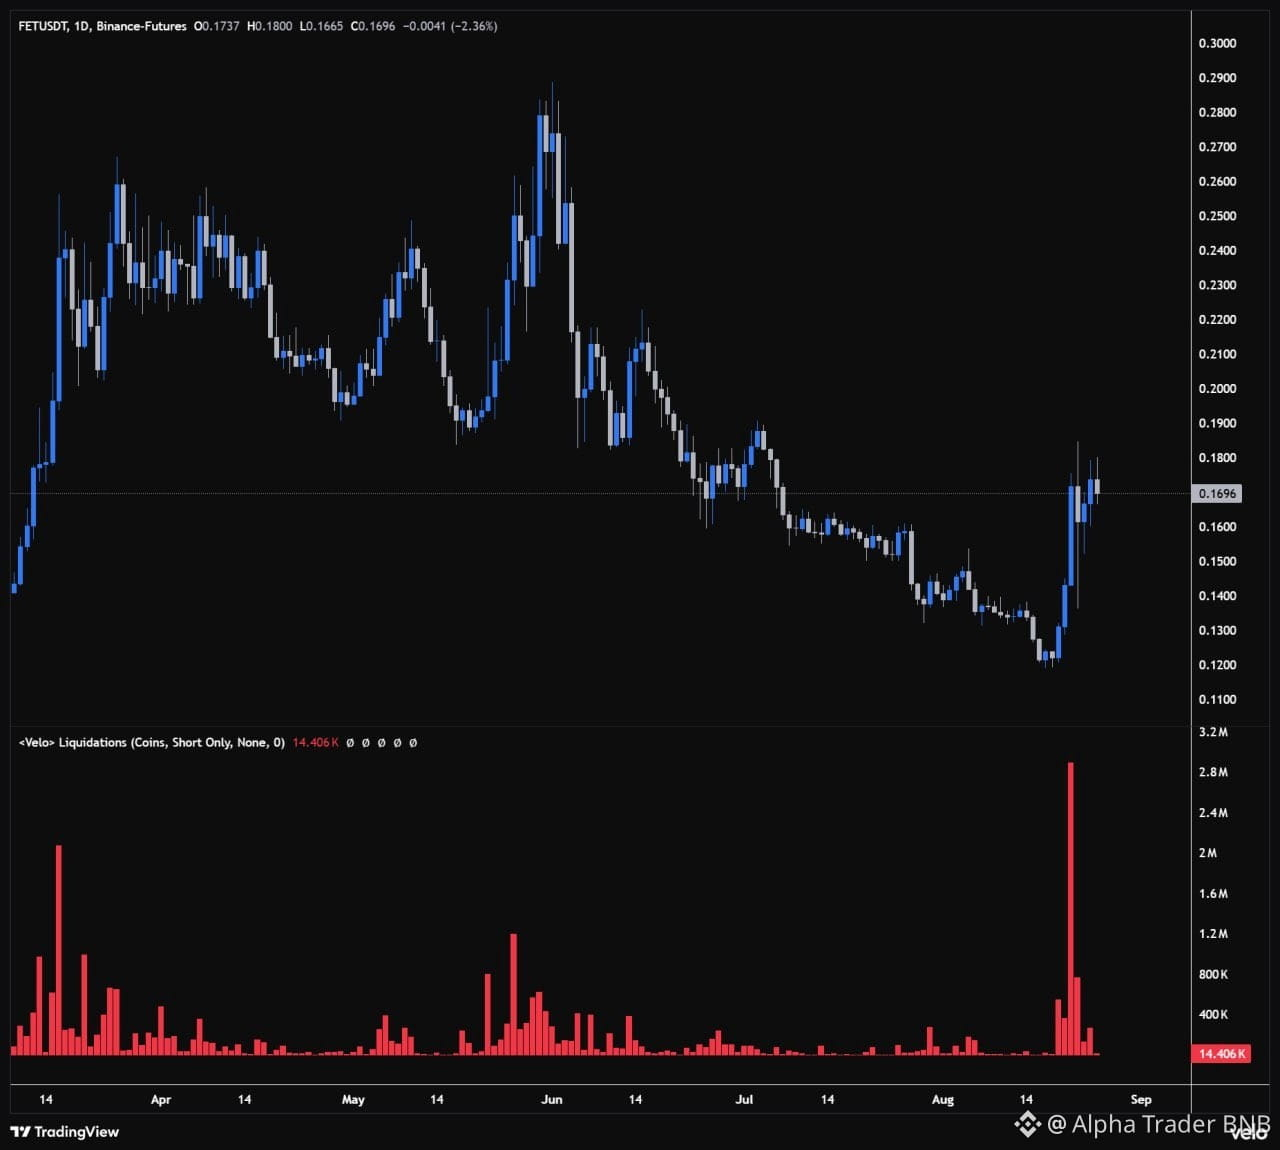Click the 400 K liquidations axis label
The height and width of the screenshot is (1150, 1280).
(1213, 1015)
